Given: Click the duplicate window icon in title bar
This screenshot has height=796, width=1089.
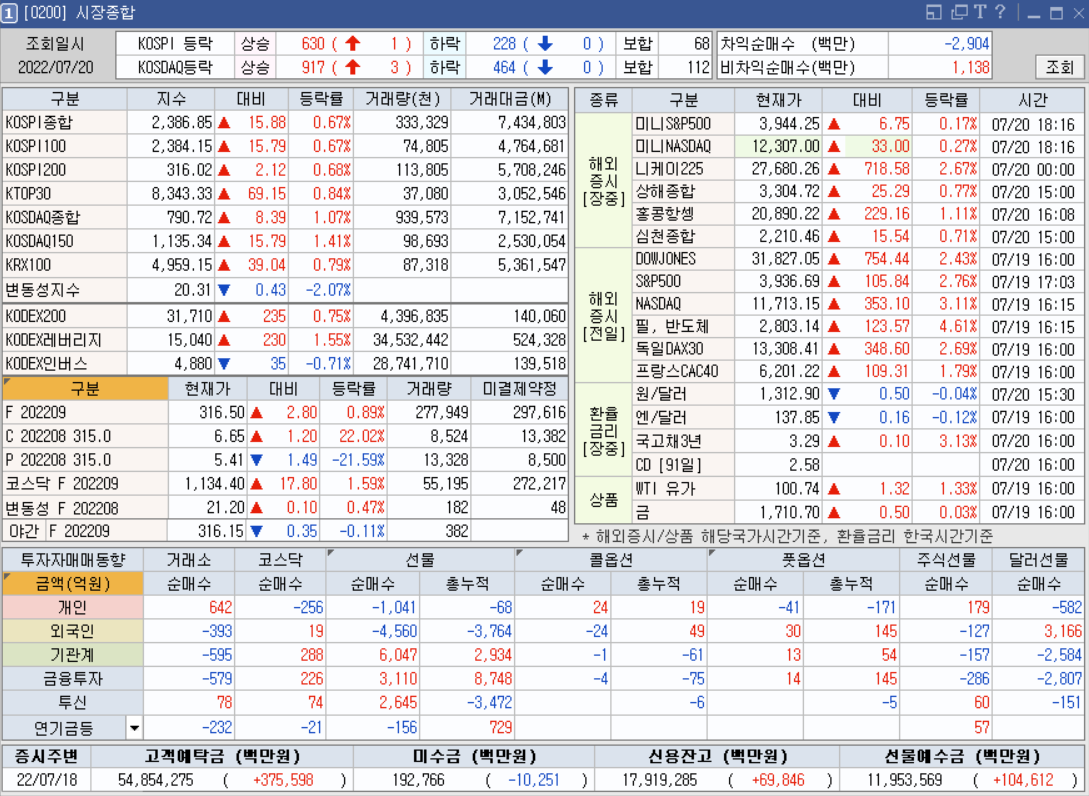Looking at the screenshot, I should coord(959,12).
